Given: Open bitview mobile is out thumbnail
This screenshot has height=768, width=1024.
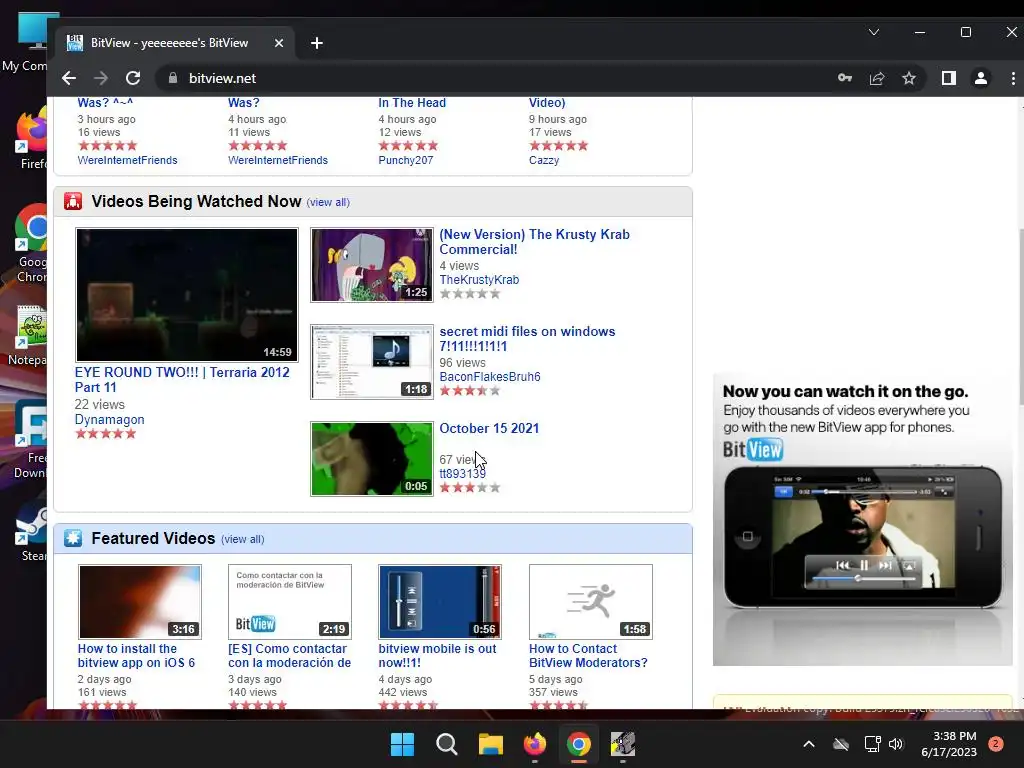Looking at the screenshot, I should pos(440,601).
